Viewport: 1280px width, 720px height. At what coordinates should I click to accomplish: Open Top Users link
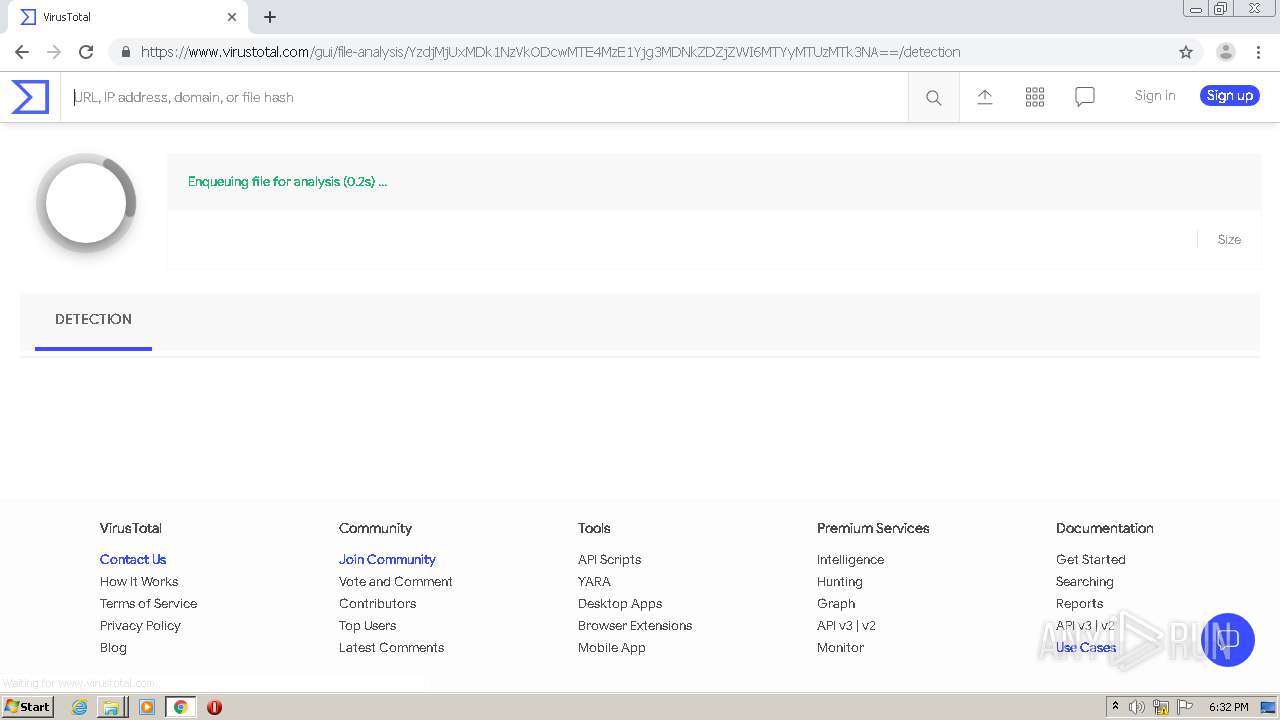[367, 626]
